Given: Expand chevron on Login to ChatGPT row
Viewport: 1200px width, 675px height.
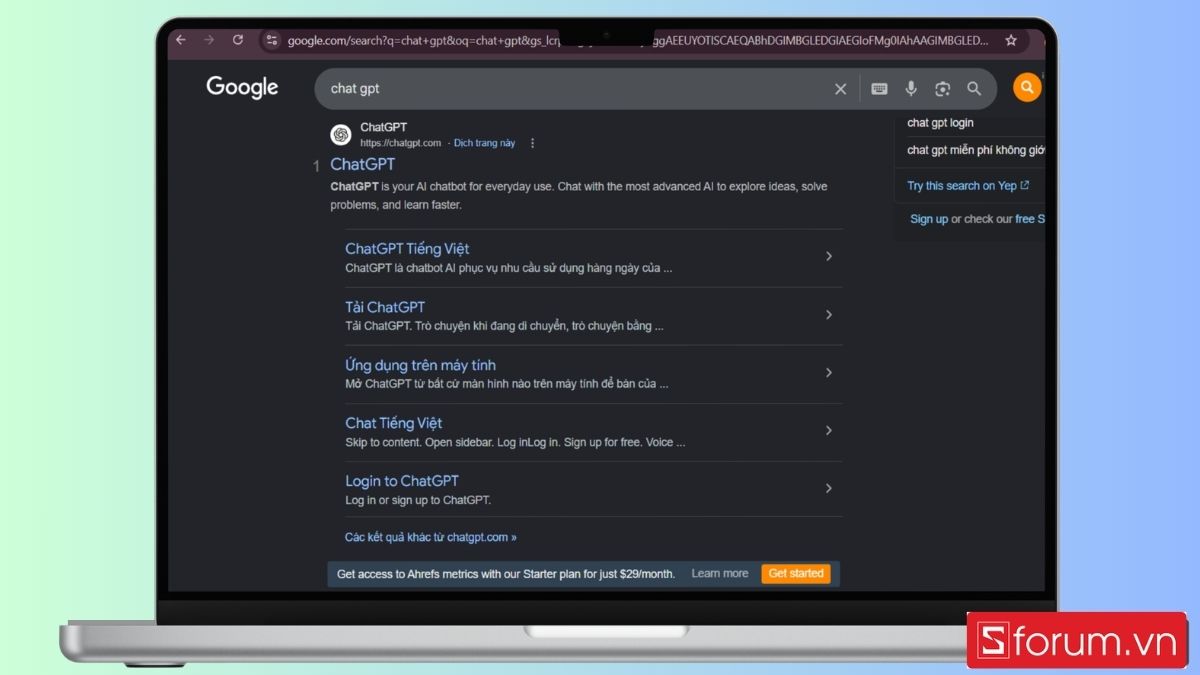Looking at the screenshot, I should point(829,488).
